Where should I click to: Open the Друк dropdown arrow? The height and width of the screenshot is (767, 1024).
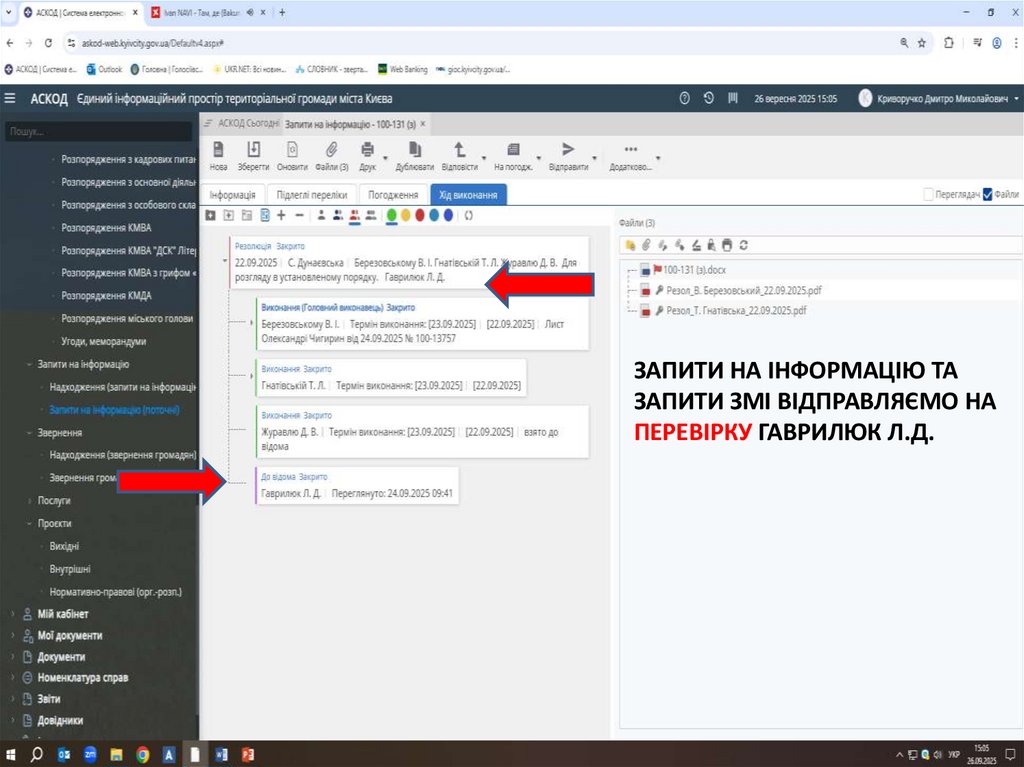pyautogui.click(x=384, y=157)
